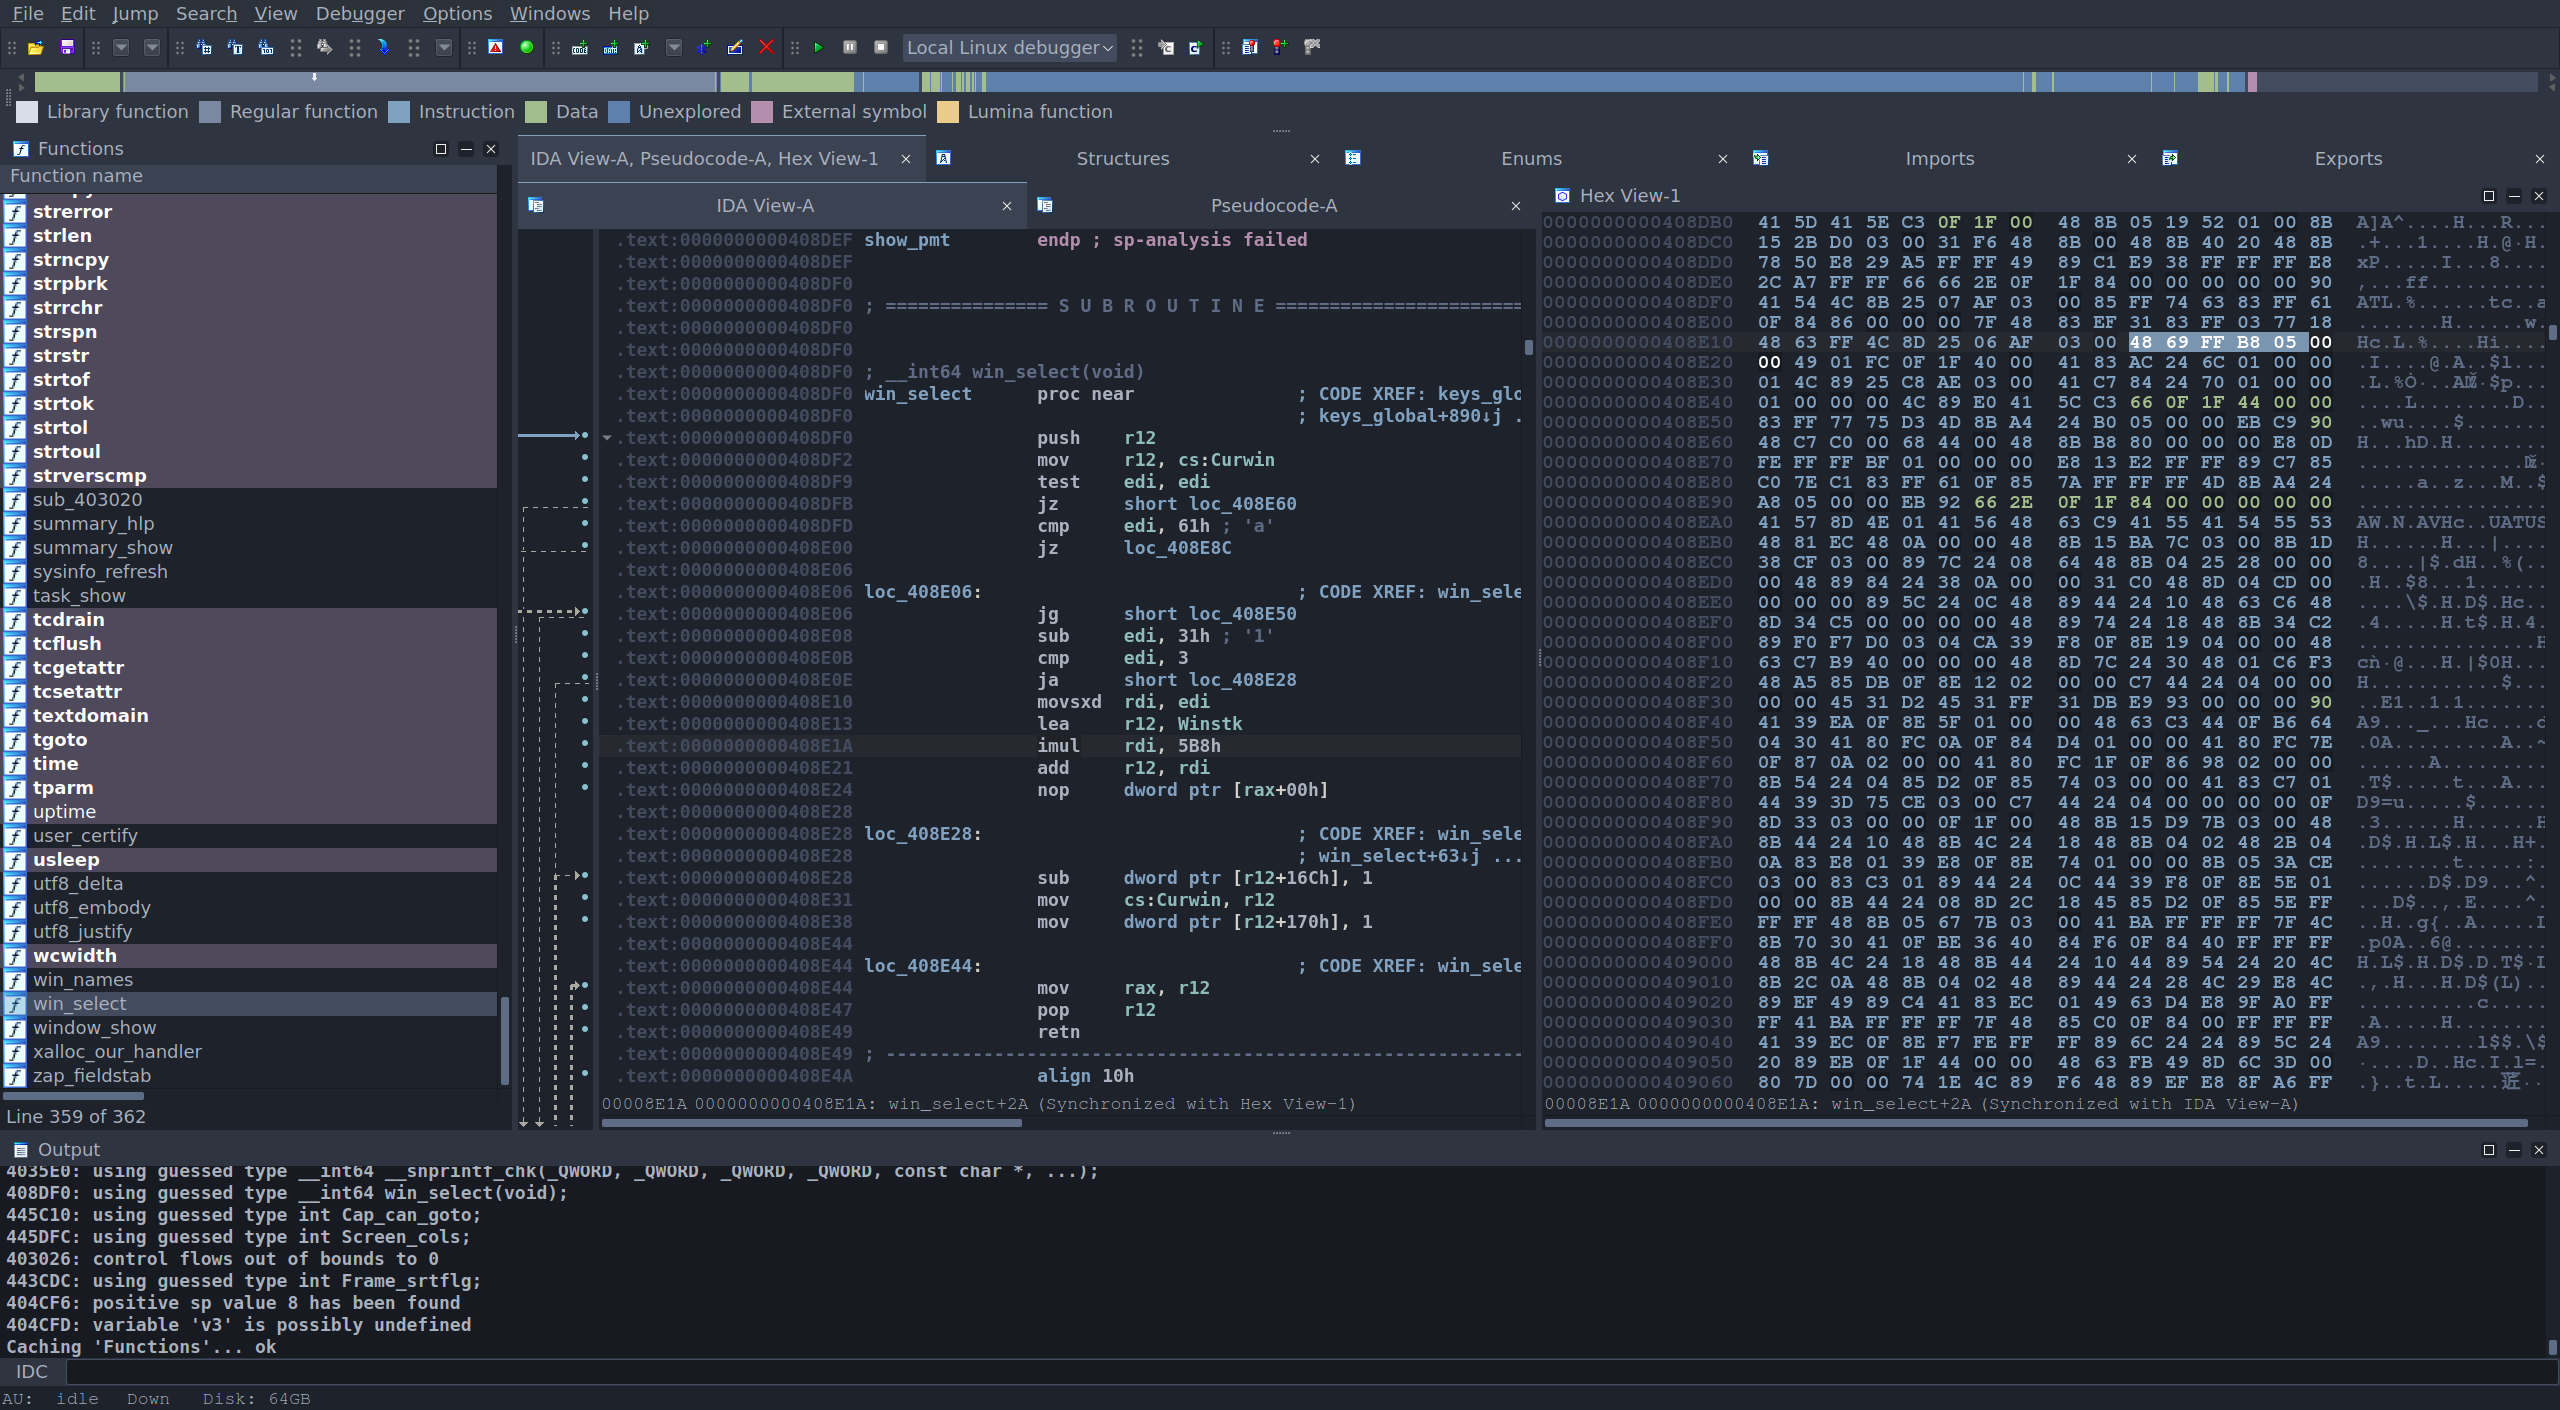Image resolution: width=2560 pixels, height=1410 pixels.
Task: Open the Local Linux debugger dropdown
Action: [x=1010, y=47]
